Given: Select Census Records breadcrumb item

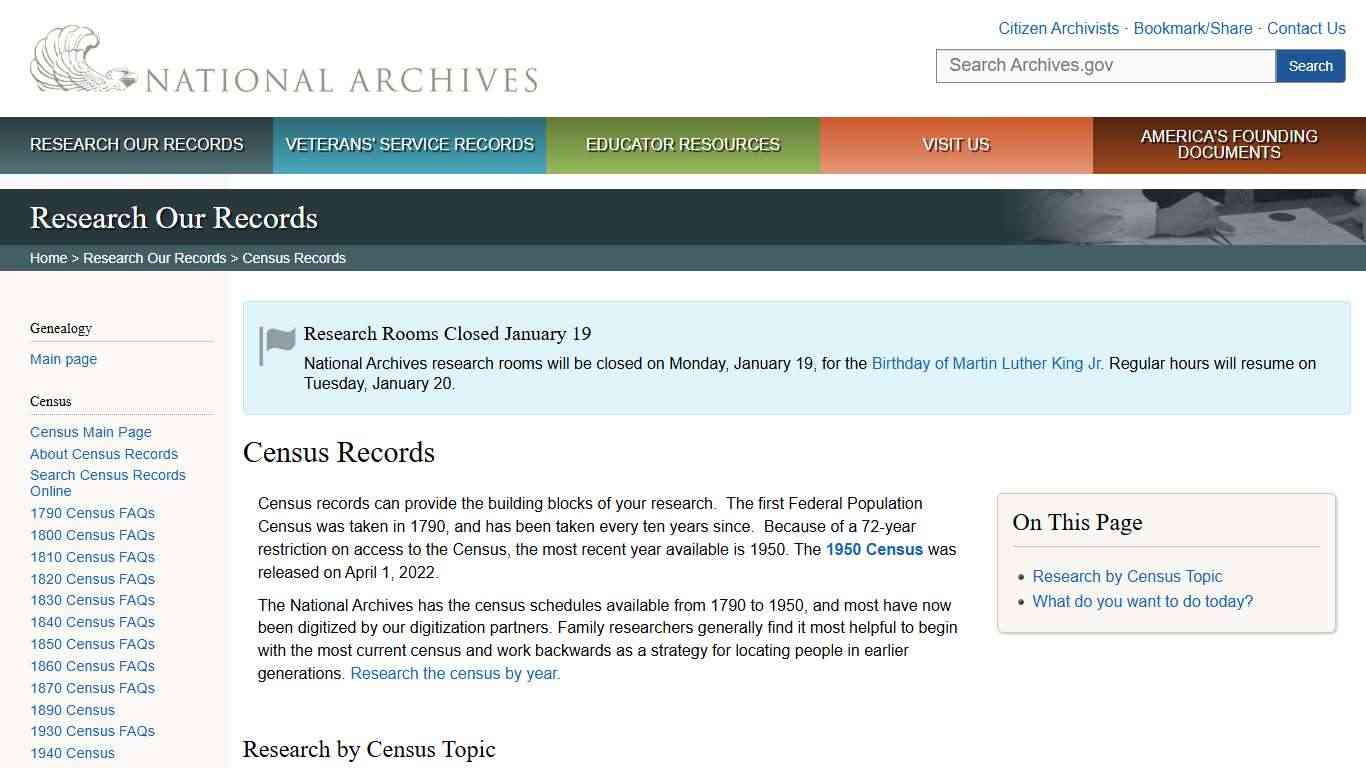Looking at the screenshot, I should tap(293, 257).
